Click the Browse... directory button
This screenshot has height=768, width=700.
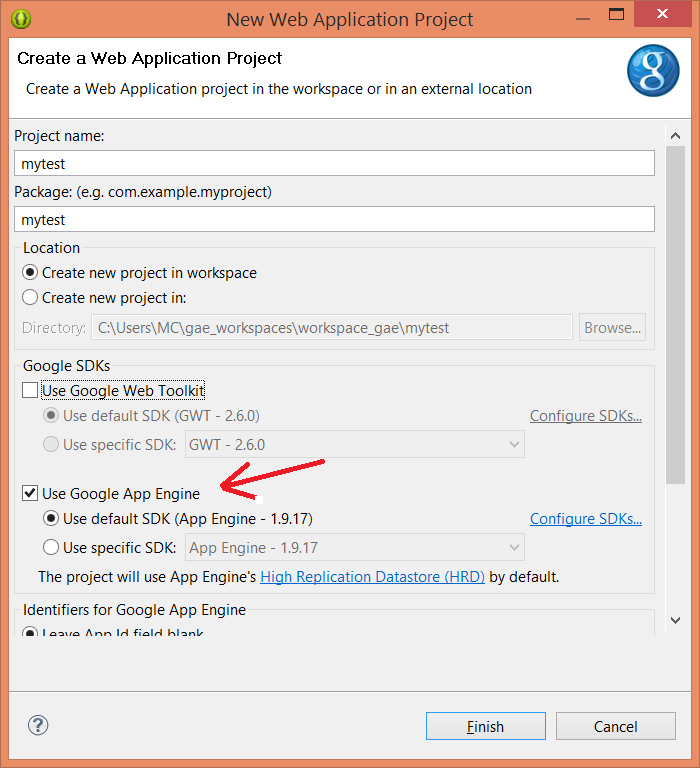[612, 327]
